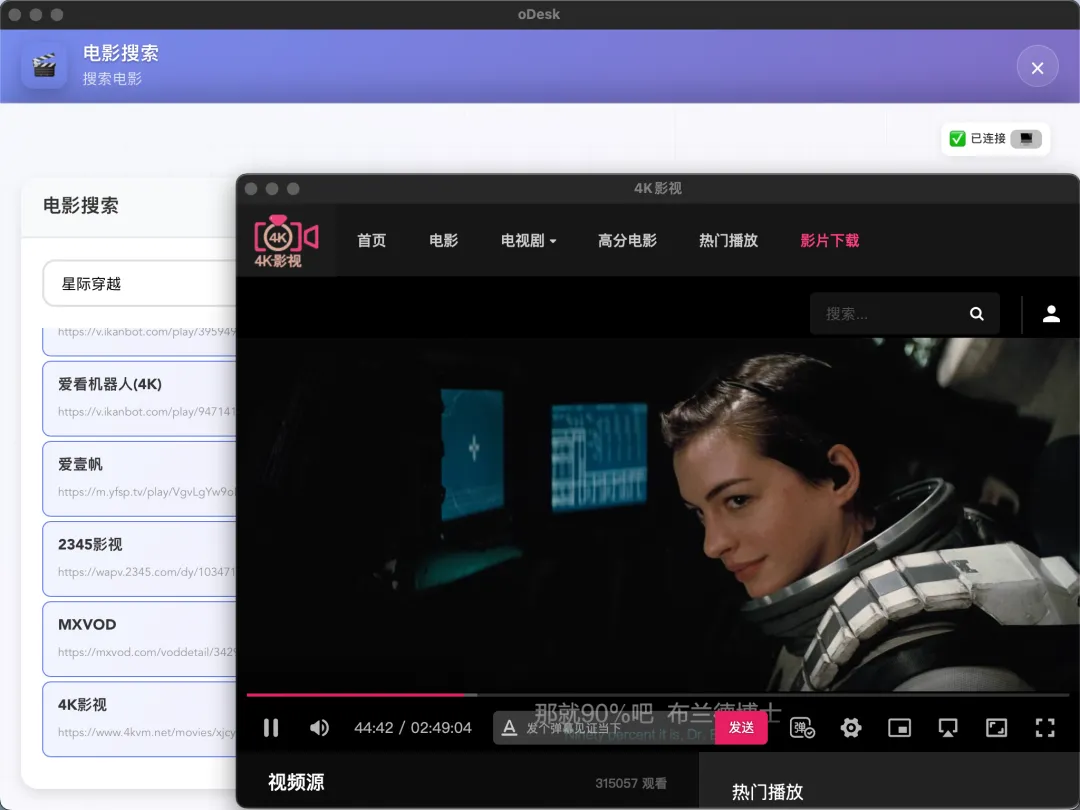Pause the video playback

coord(271,727)
